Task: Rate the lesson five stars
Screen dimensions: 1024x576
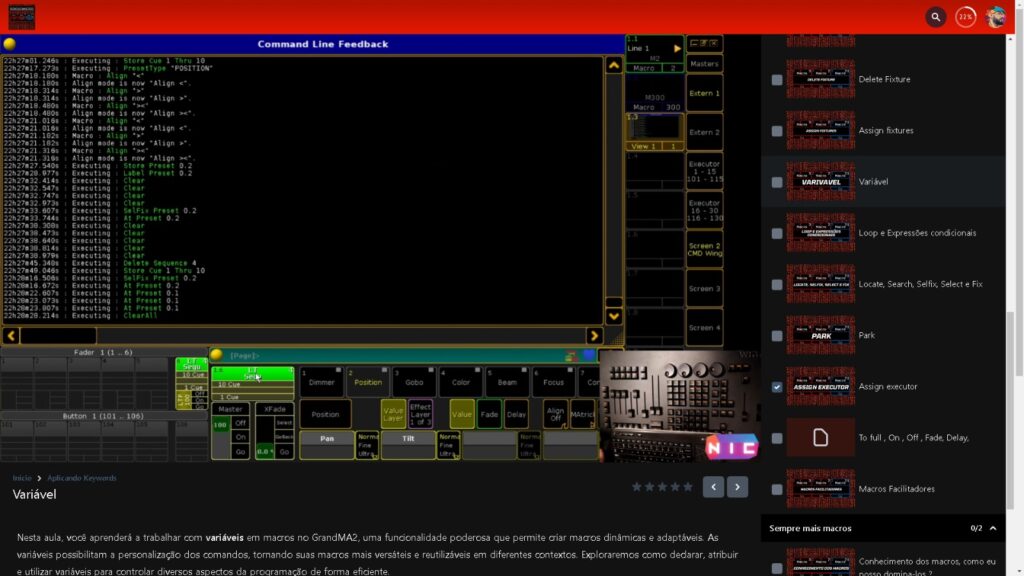Action: (x=687, y=487)
